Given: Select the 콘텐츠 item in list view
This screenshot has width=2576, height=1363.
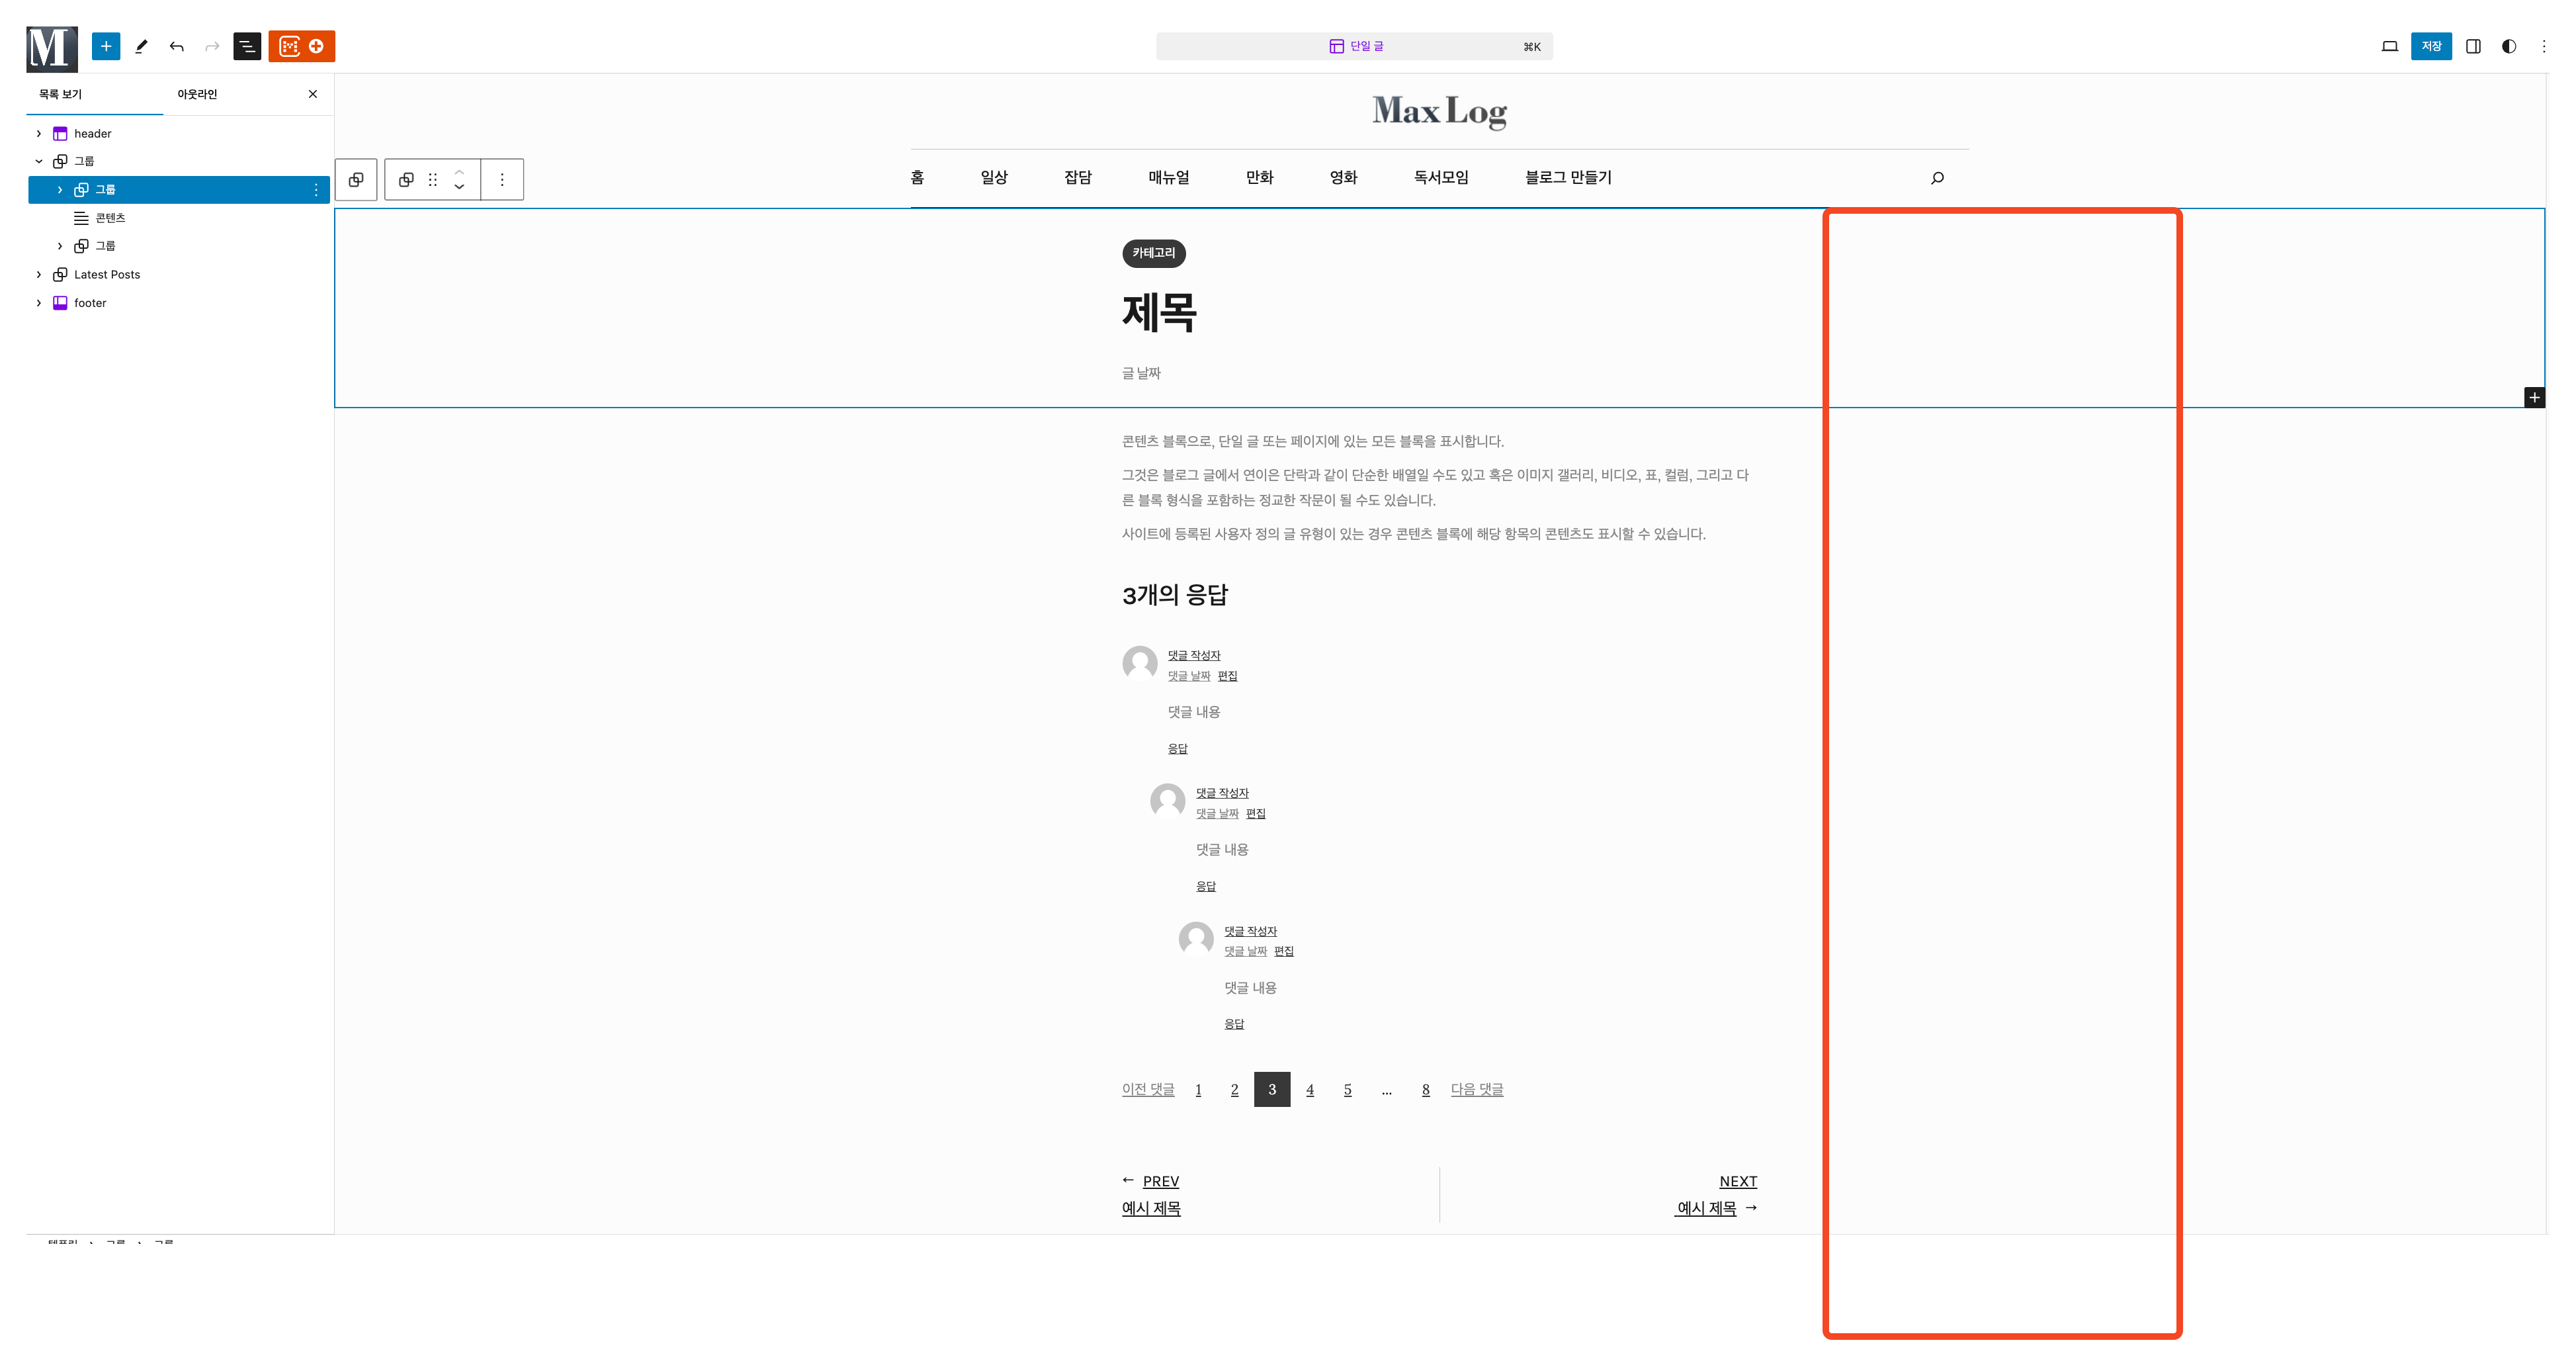Looking at the screenshot, I should coord(110,218).
